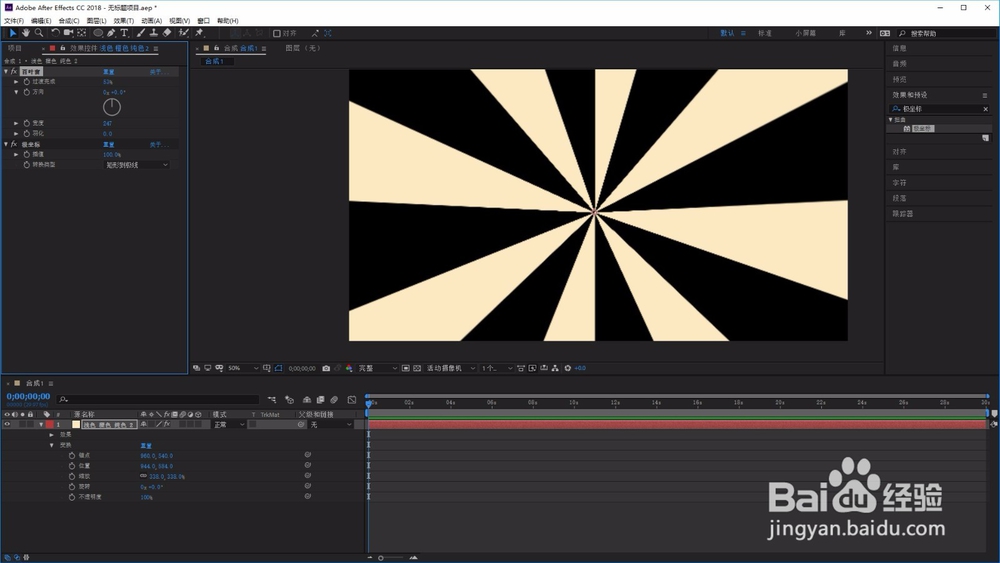Open the show channel color management icon
The width and height of the screenshot is (1000, 563).
[349, 368]
